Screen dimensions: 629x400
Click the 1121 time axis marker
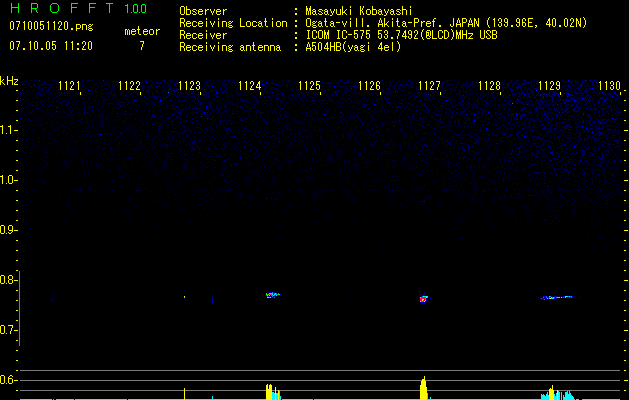69,86
